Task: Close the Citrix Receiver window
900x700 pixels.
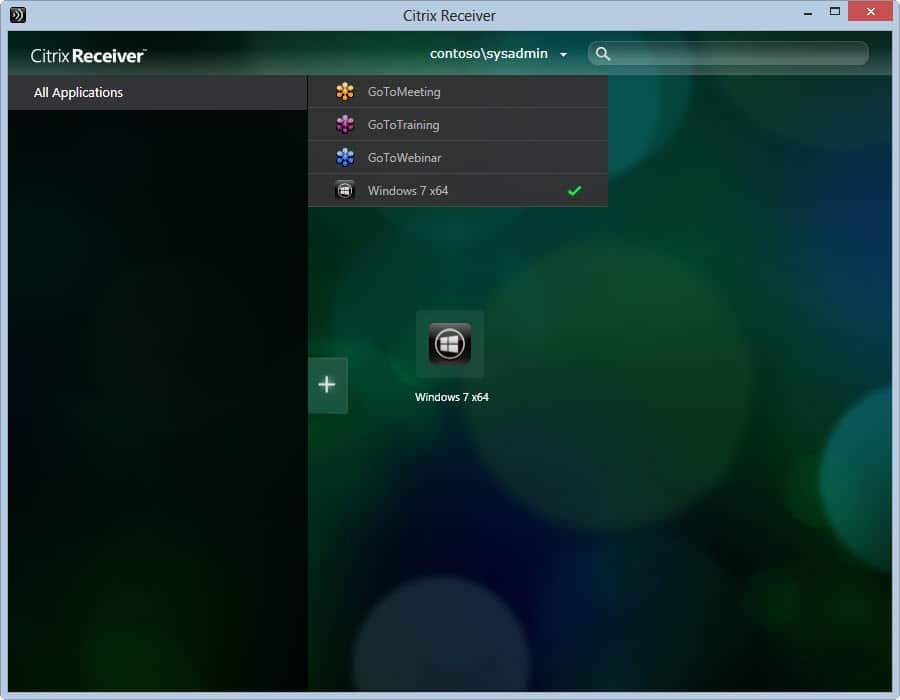Action: tap(870, 11)
